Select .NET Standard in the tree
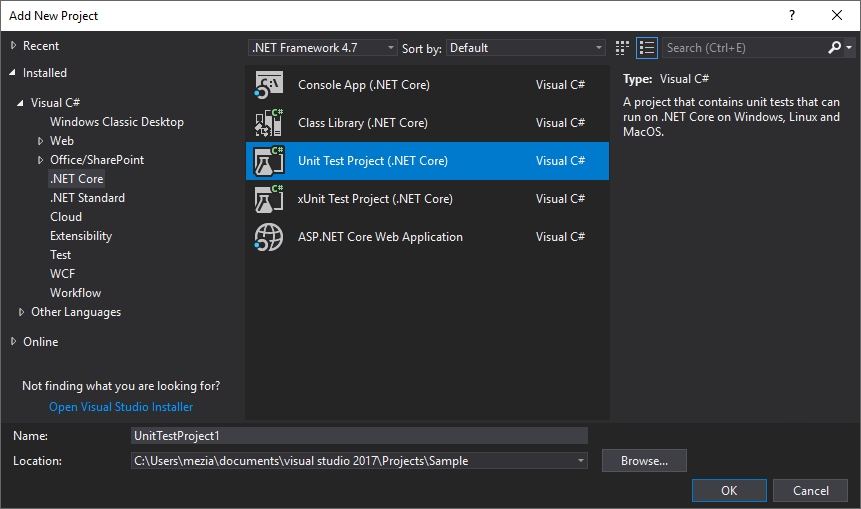 point(87,198)
